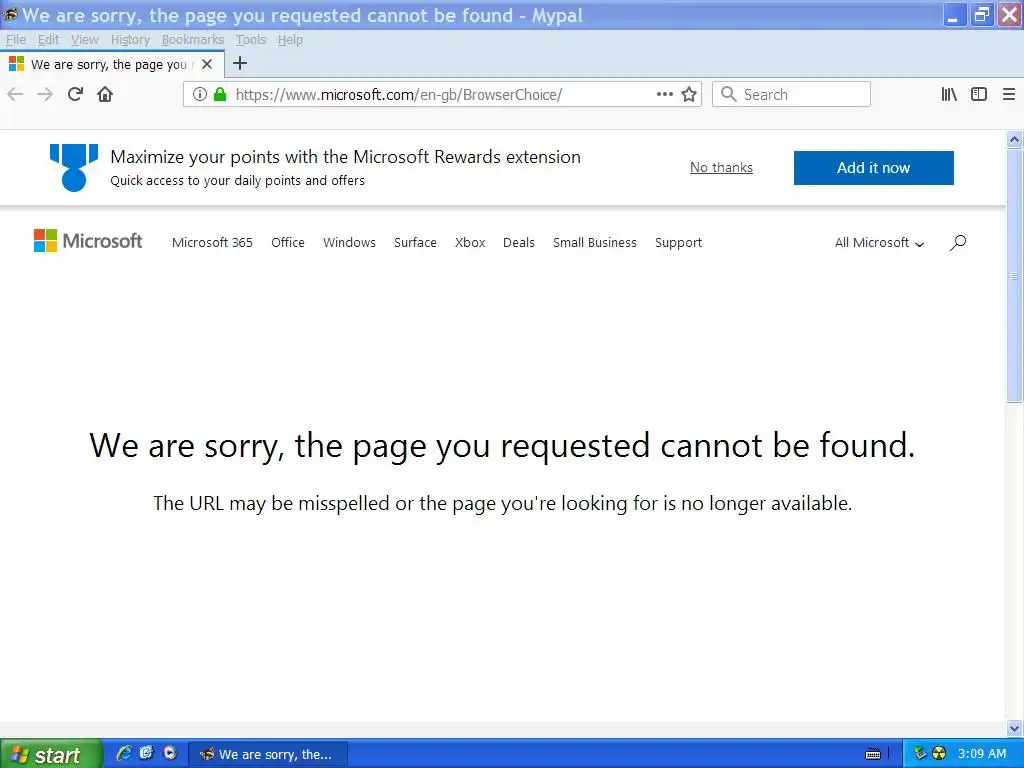This screenshot has width=1024, height=768.
Task: Bookmark this page with star icon
Action: pyautogui.click(x=689, y=95)
